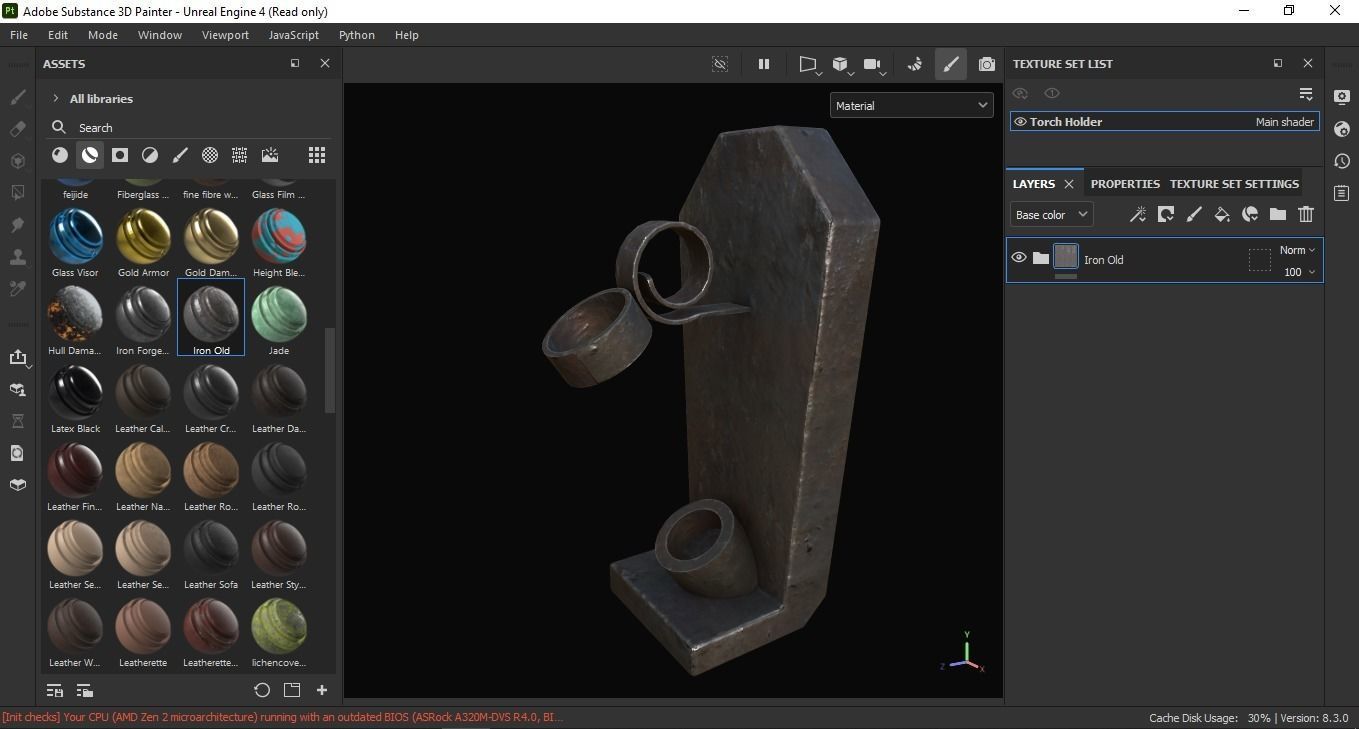Viewport: 1359px width, 729px height.
Task: Open the 3D/2D view mode cube dropdown
Action: pyautogui.click(x=842, y=65)
